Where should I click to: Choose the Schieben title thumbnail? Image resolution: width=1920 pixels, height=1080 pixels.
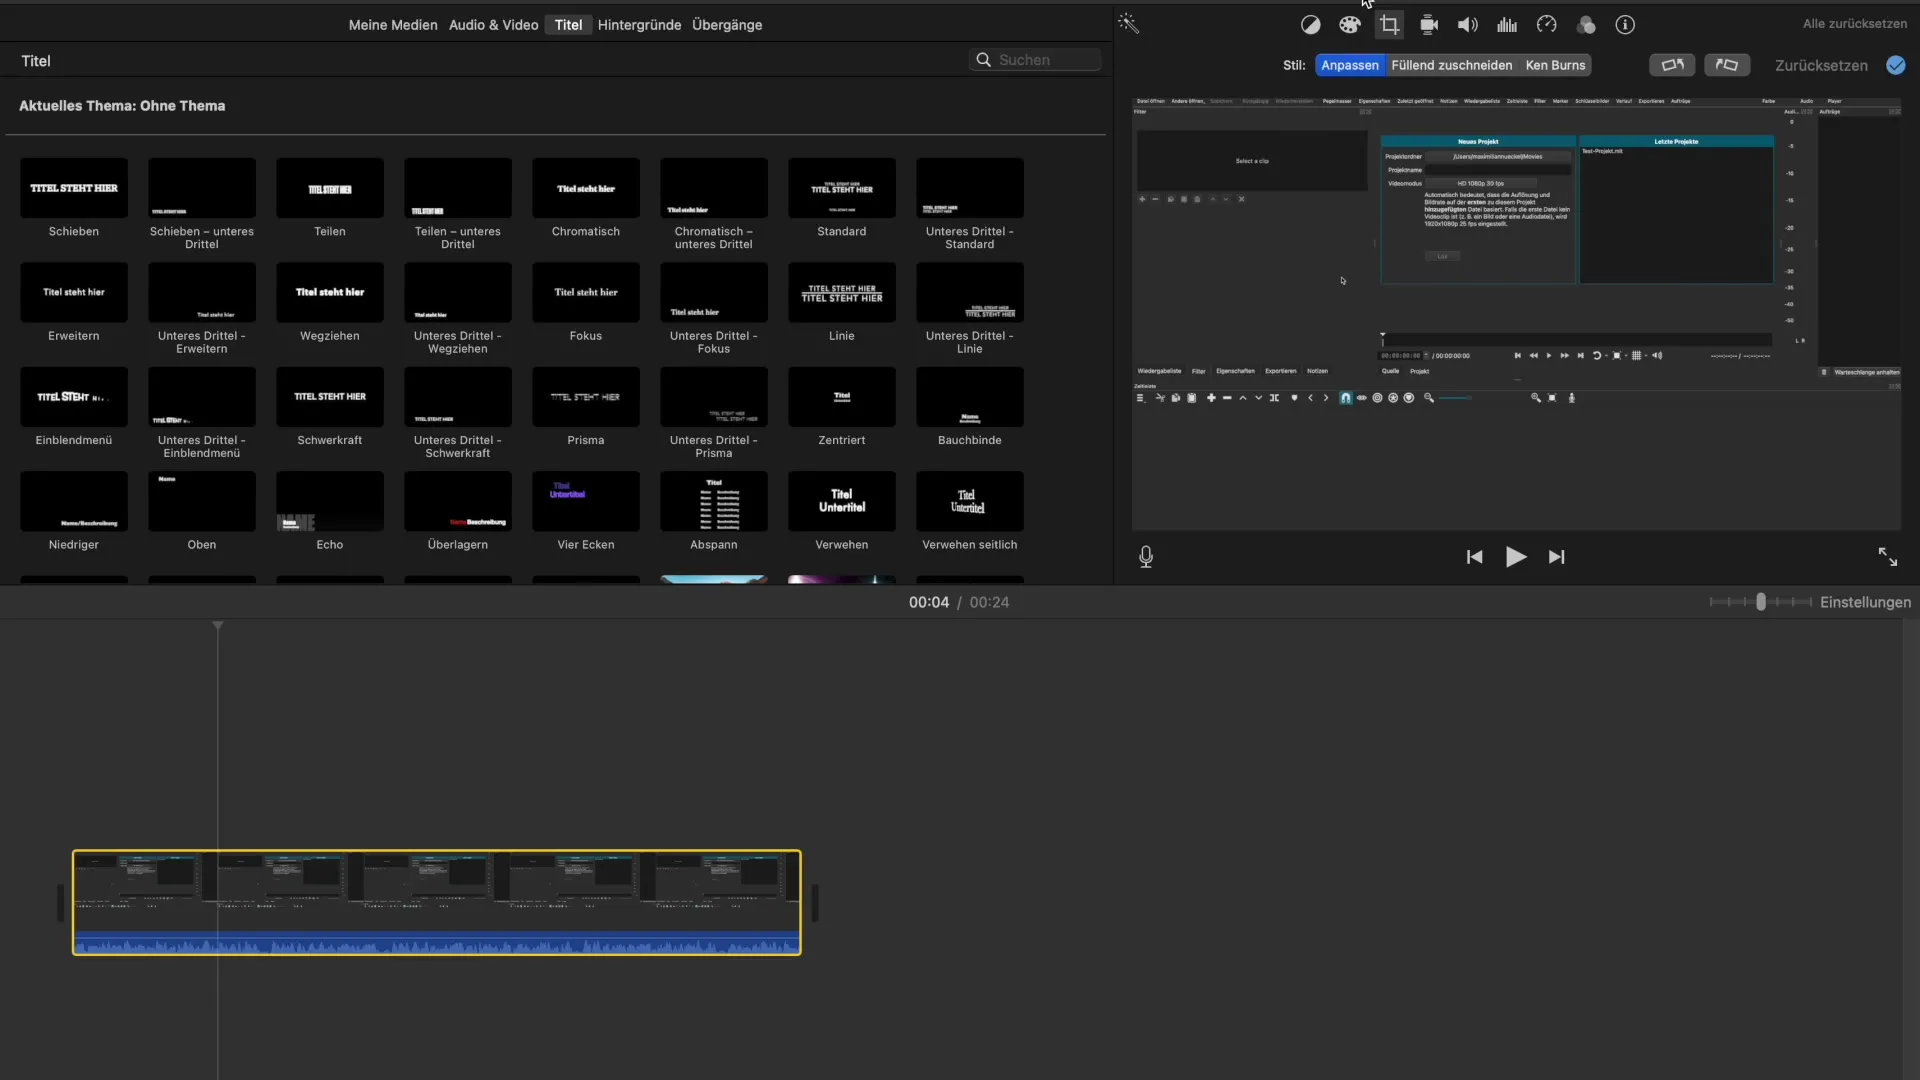click(x=74, y=188)
